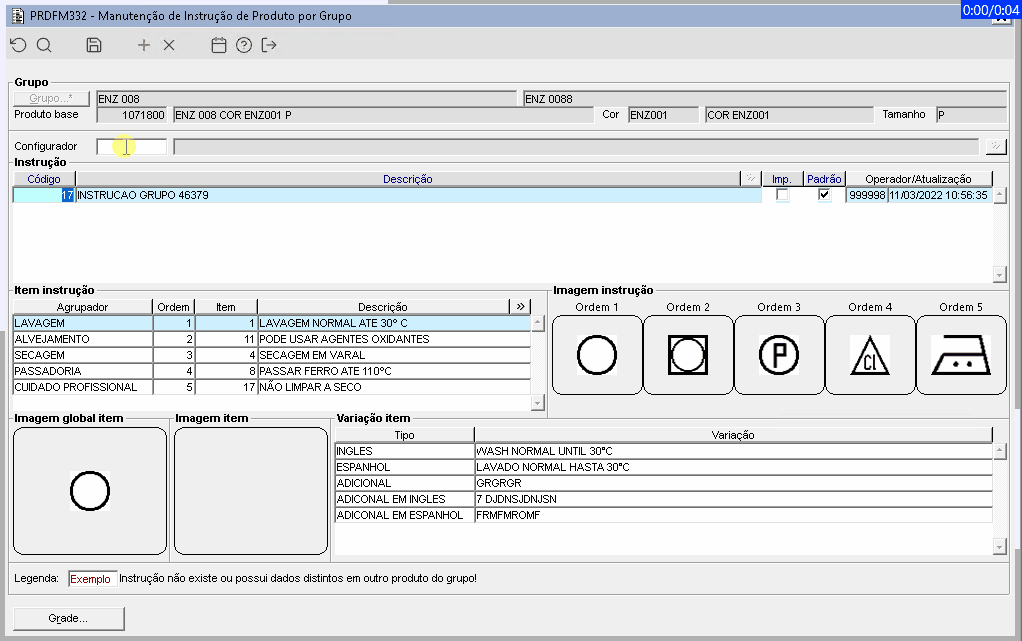This screenshot has width=1022, height=641.
Task: Click the magnifier search toolbar icon
Action: (44, 45)
